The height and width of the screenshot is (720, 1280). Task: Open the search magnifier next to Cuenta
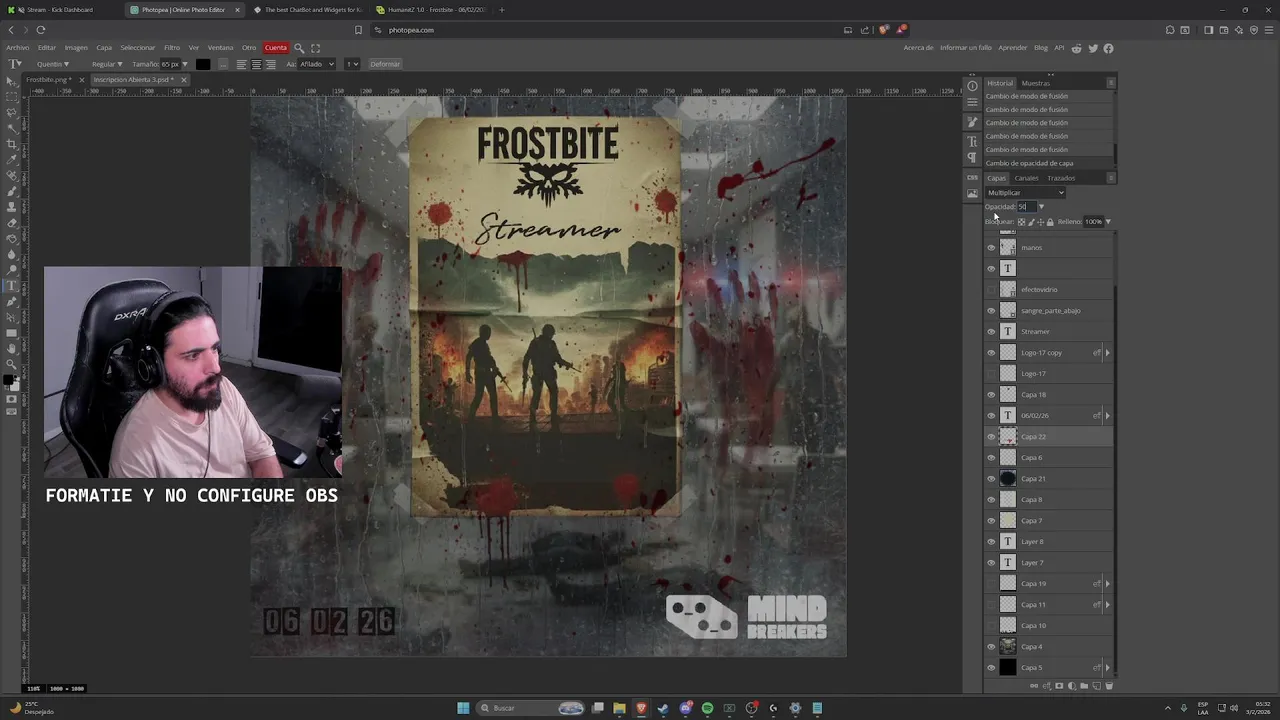(298, 48)
